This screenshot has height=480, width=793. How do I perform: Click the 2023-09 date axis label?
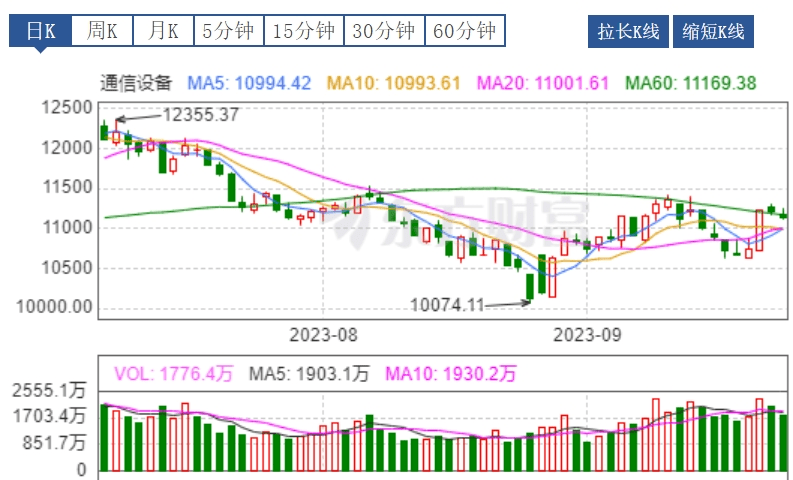(x=587, y=334)
